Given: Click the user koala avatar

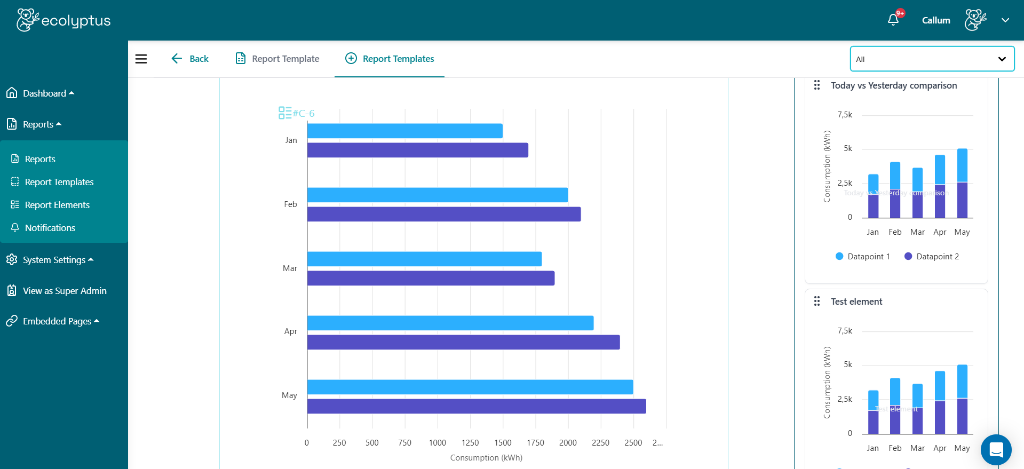Looking at the screenshot, I should 975,20.
